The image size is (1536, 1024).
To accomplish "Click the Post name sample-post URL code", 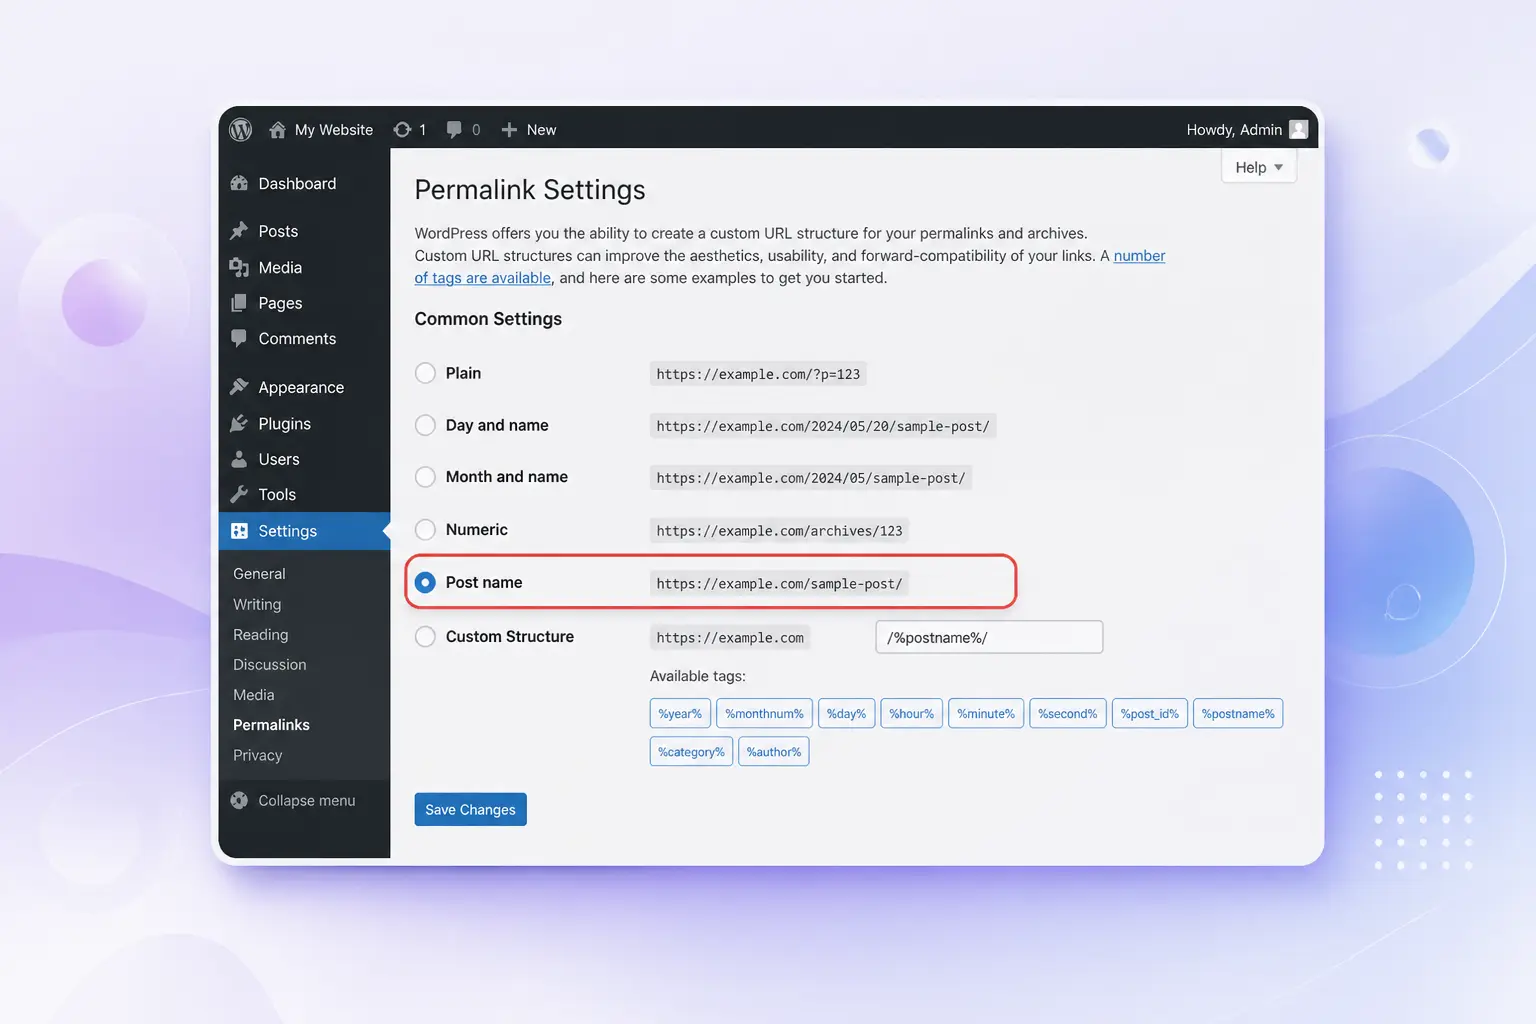I will pyautogui.click(x=779, y=583).
